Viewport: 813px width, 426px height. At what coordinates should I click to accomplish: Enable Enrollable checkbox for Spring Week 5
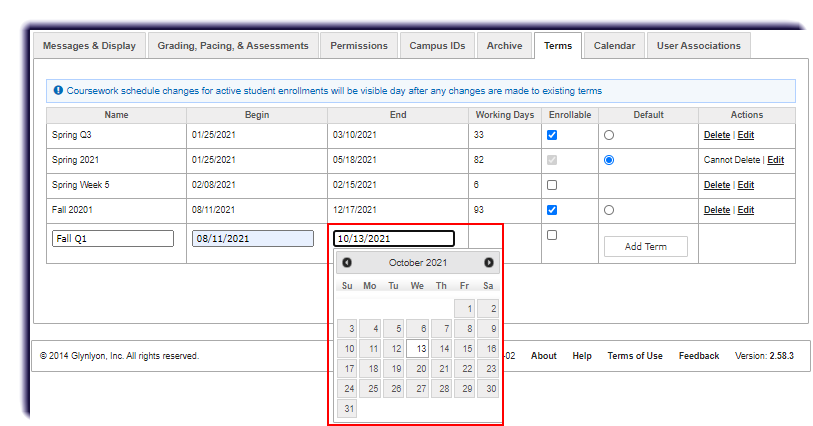552,185
